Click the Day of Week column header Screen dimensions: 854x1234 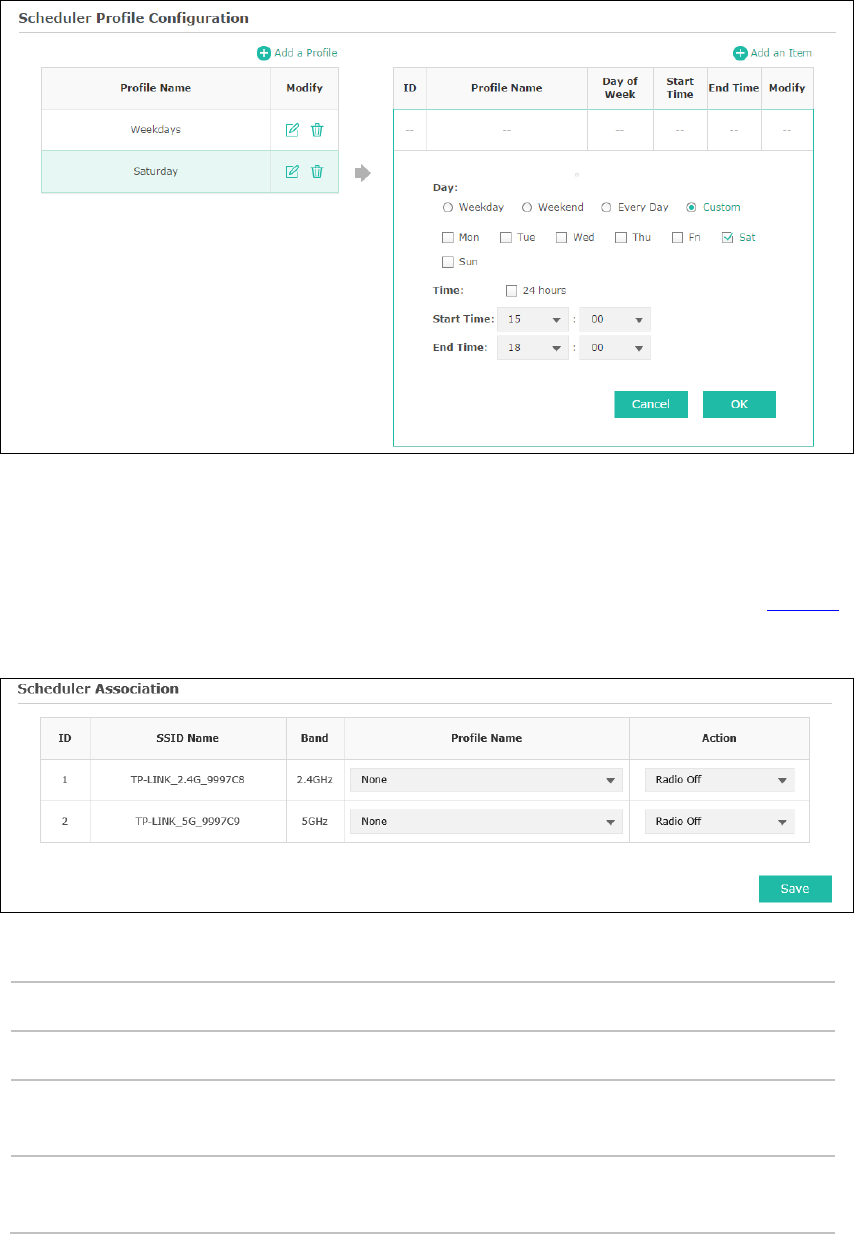620,88
